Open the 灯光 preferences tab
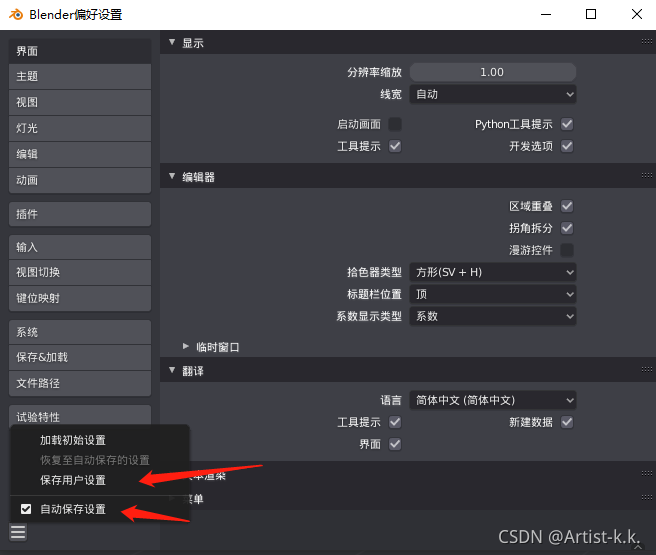The width and height of the screenshot is (656, 555). tap(80, 128)
